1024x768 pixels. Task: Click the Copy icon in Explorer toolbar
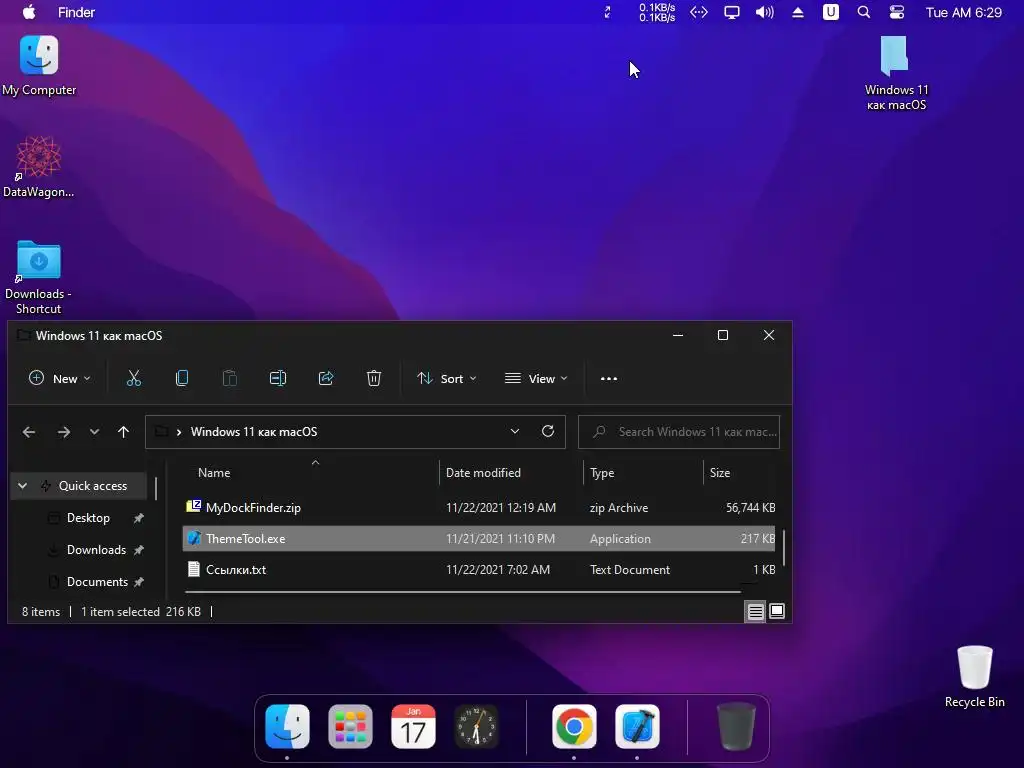pyautogui.click(x=182, y=378)
